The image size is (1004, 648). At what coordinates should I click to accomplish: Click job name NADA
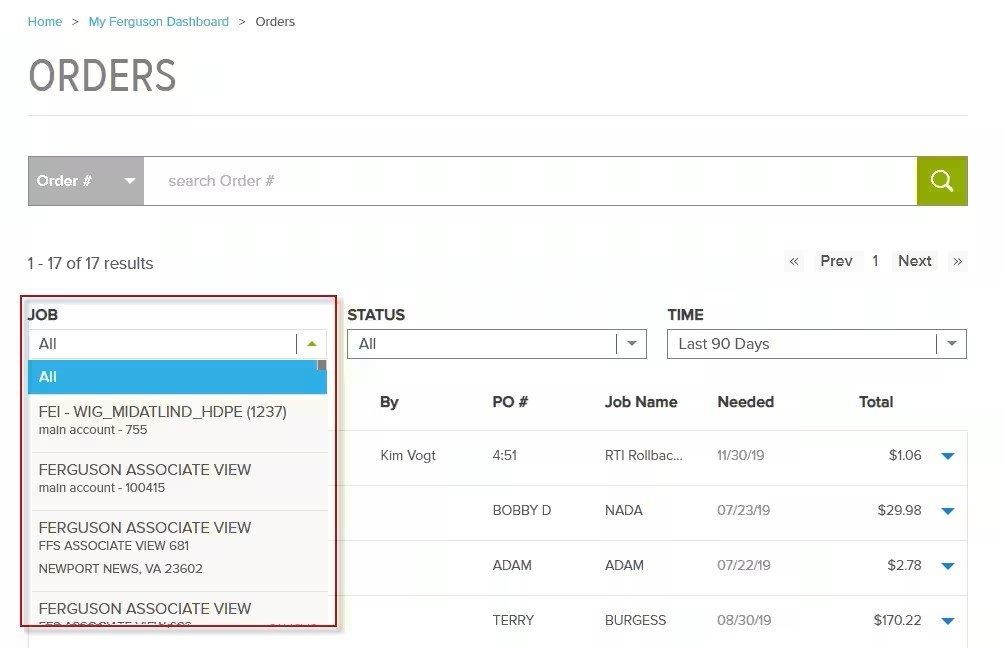tap(624, 511)
